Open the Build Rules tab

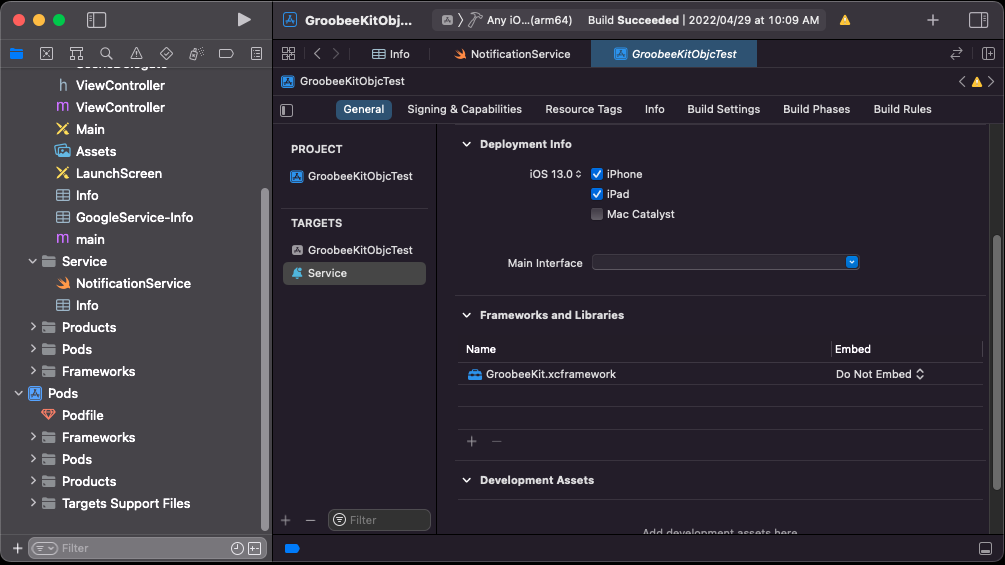coord(902,110)
